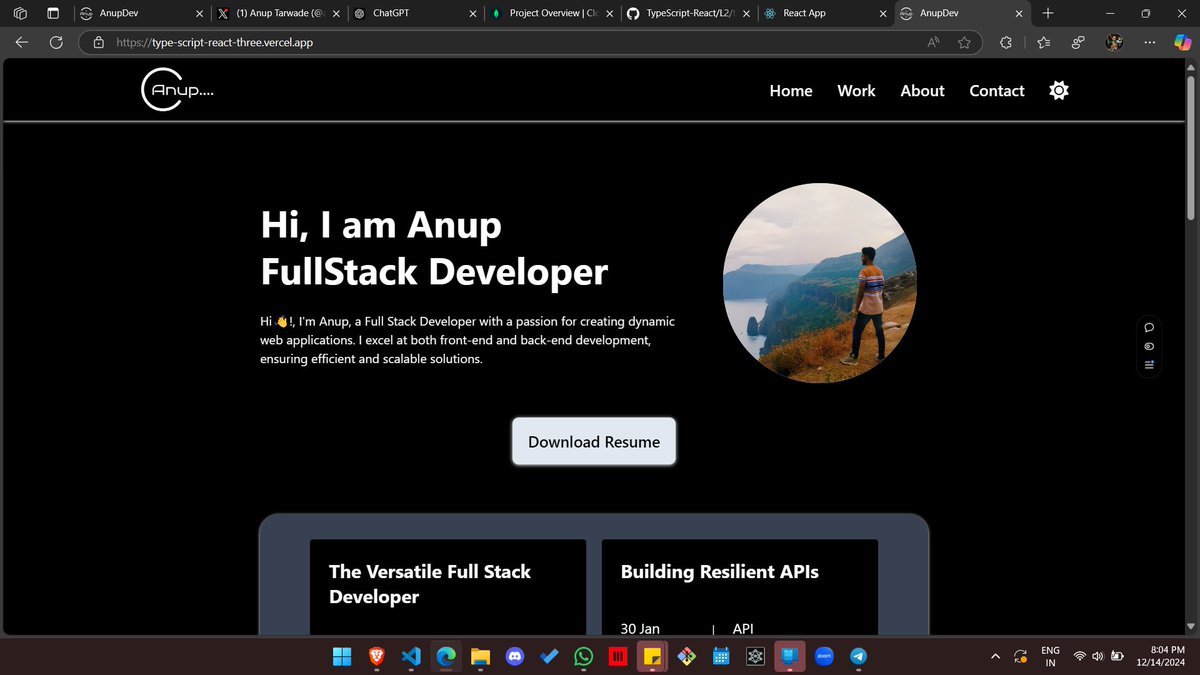Toggle the site's light/dark theme sun icon

pyautogui.click(x=1059, y=90)
